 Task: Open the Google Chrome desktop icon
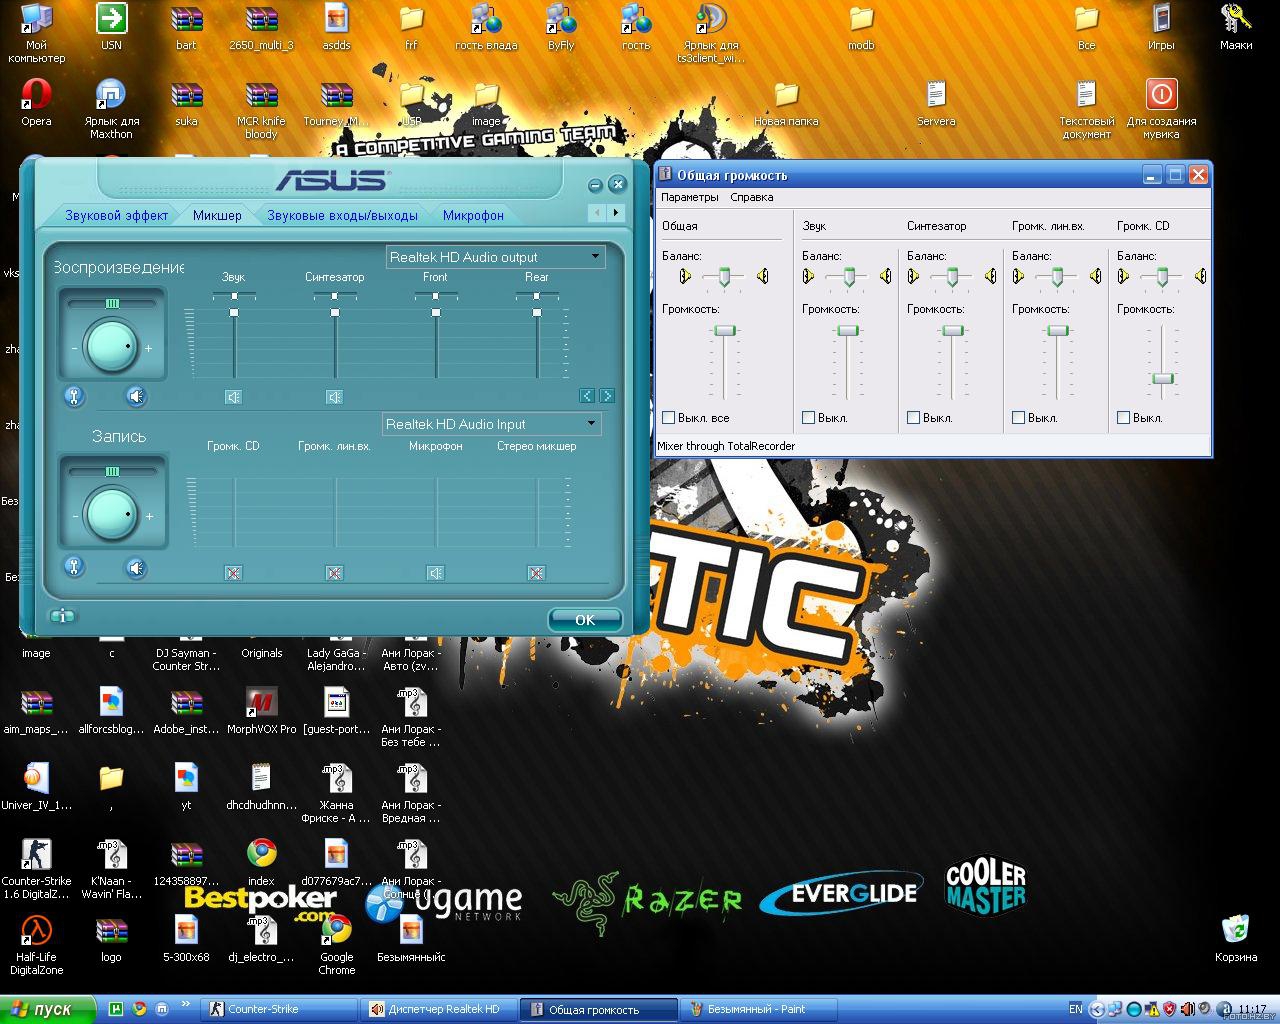(336, 944)
